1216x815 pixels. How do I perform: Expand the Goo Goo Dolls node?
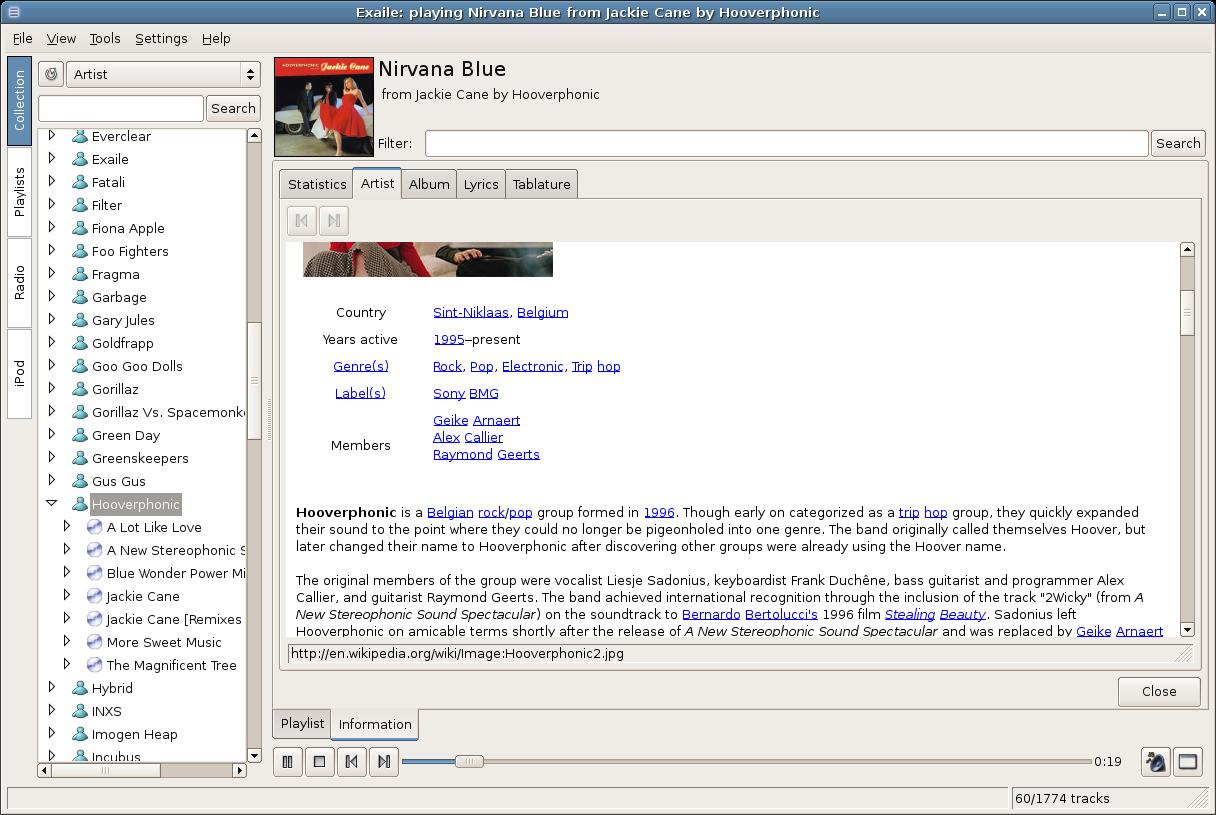tap(52, 366)
